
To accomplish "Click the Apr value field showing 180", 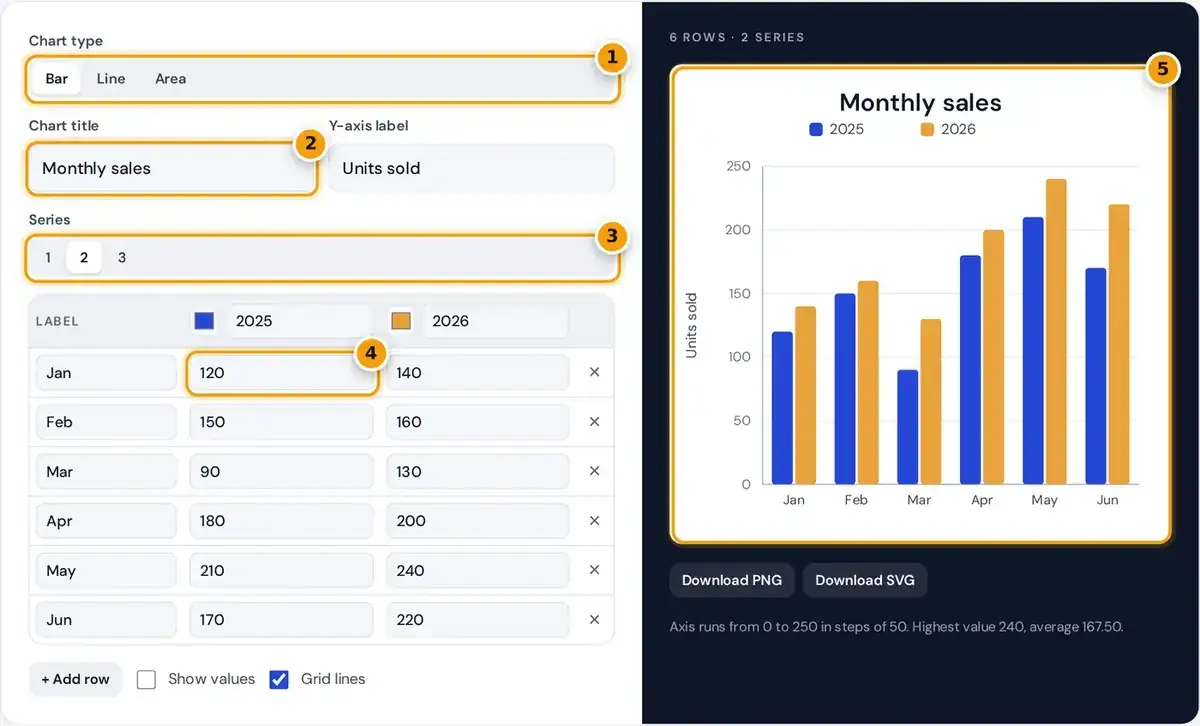I will pyautogui.click(x=282, y=521).
